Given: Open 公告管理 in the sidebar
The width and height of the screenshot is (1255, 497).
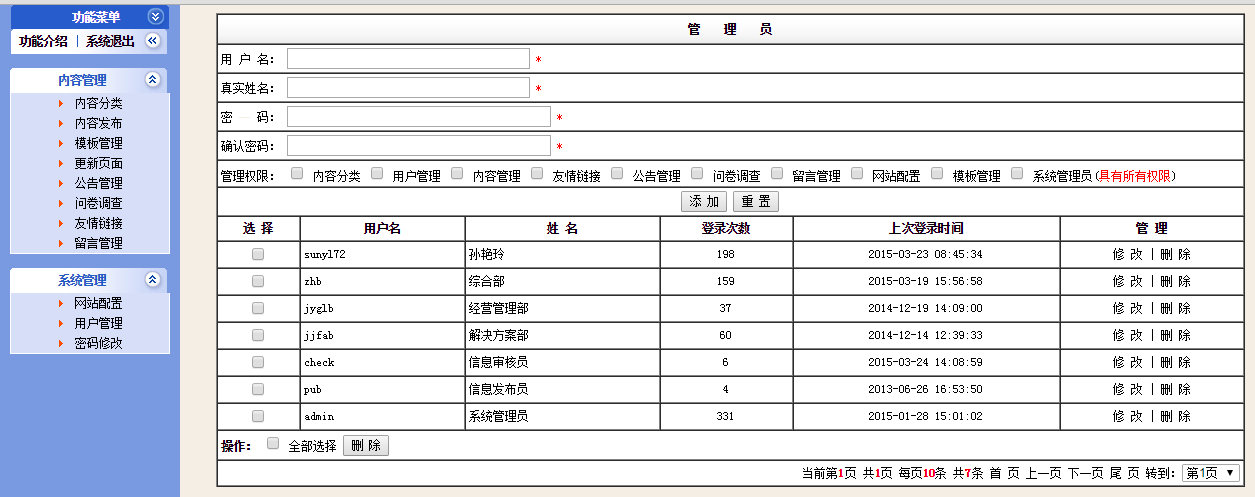Looking at the screenshot, I should pyautogui.click(x=99, y=183).
